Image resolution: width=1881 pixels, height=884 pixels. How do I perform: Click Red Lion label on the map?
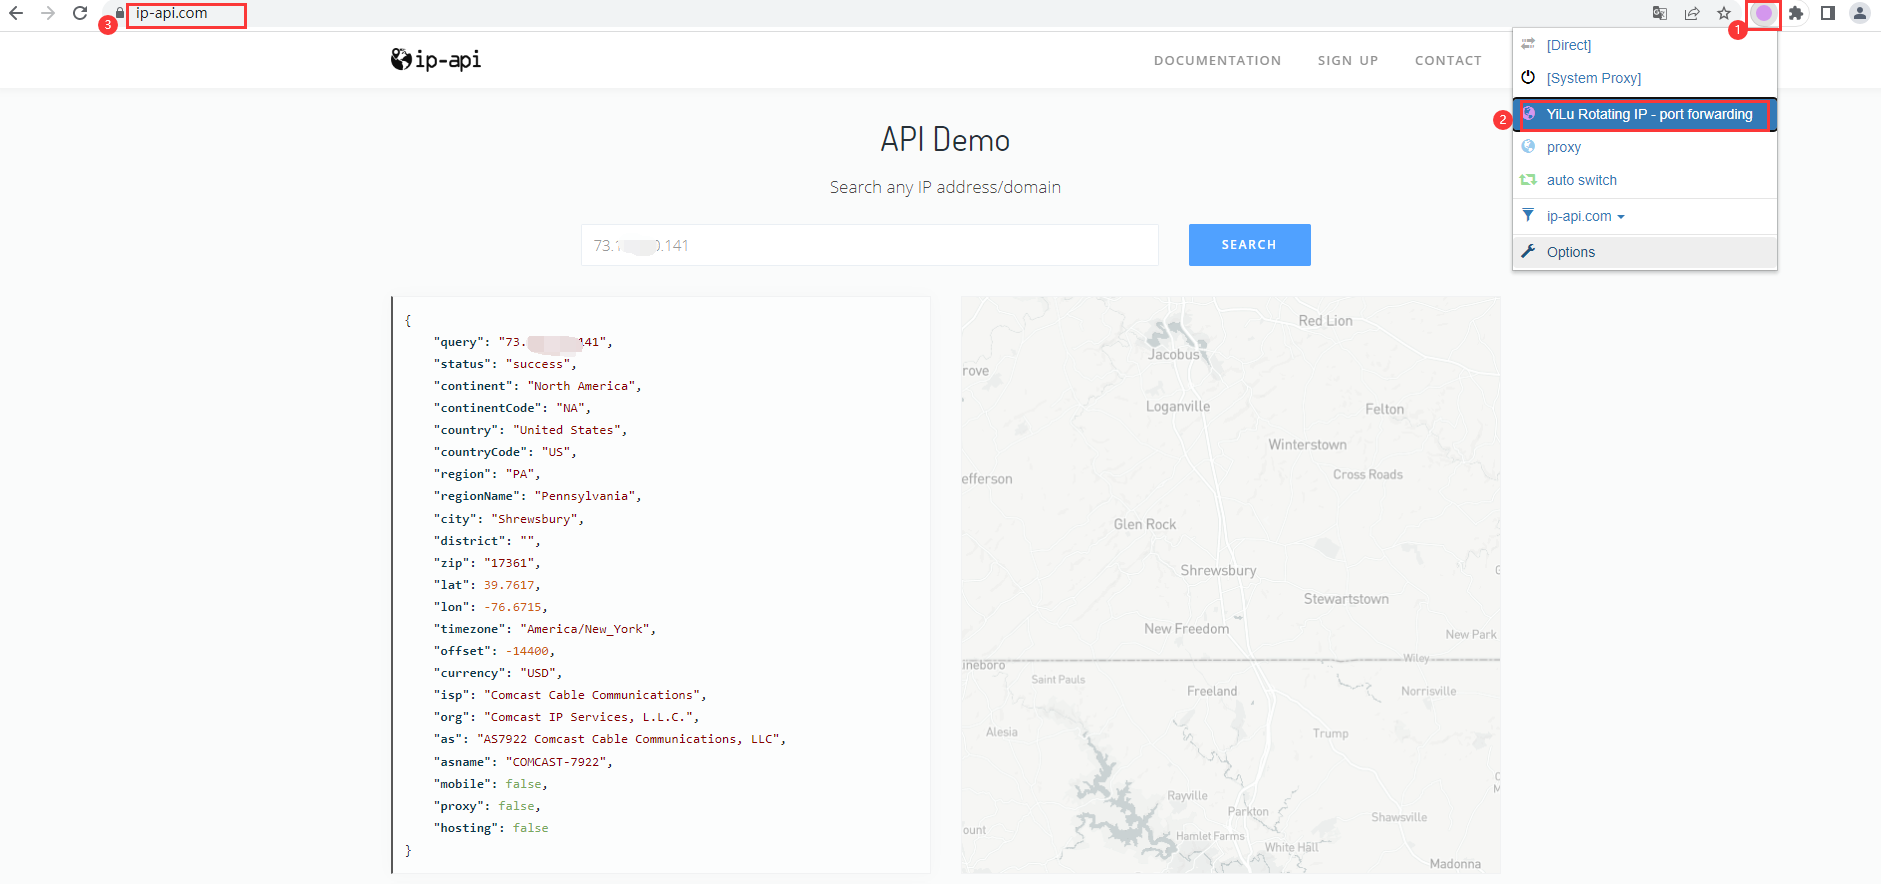click(x=1325, y=321)
